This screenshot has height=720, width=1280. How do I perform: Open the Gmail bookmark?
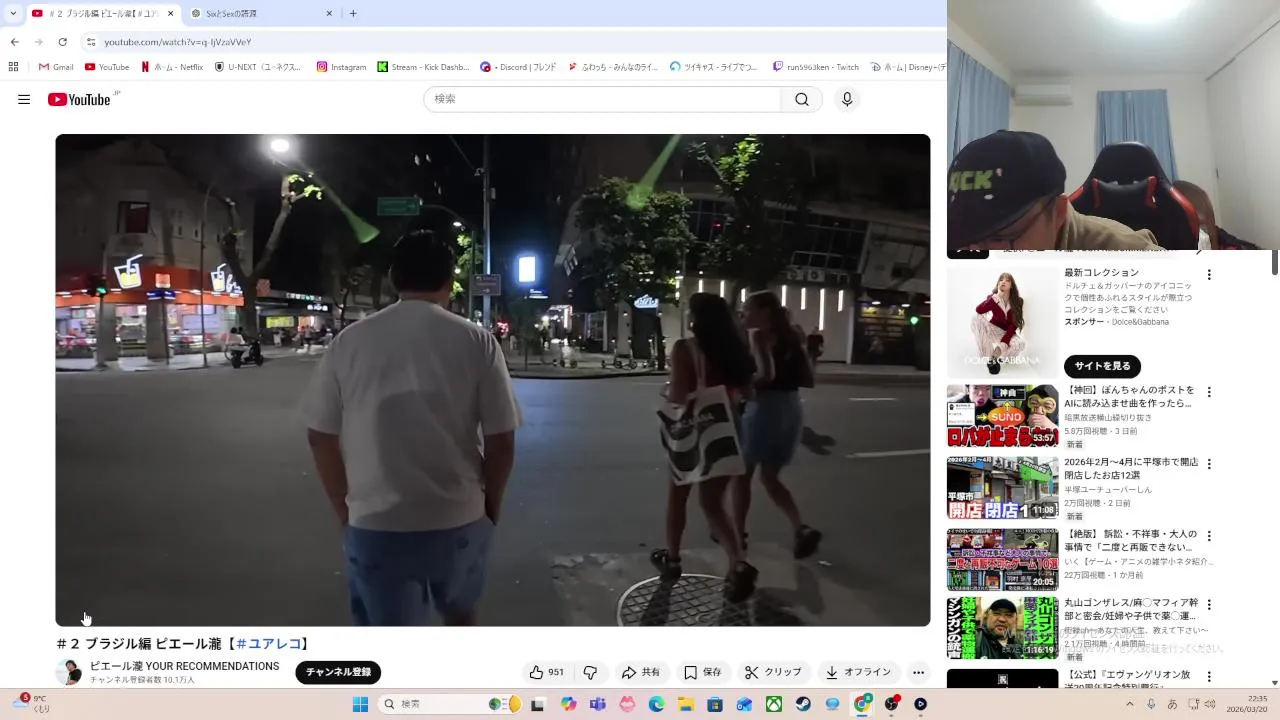coord(56,67)
